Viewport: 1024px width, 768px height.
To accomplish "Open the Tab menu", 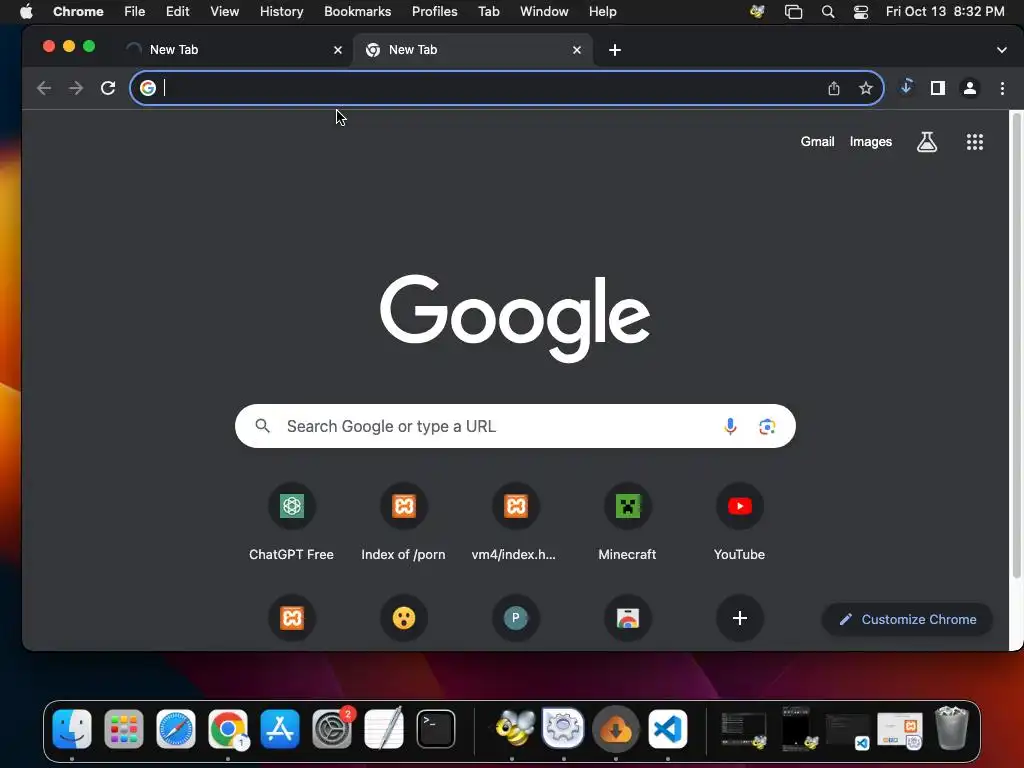I will coord(488,12).
